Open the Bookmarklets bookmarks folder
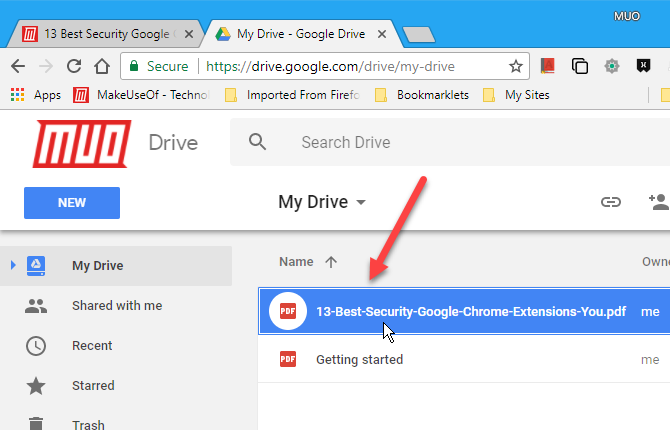Screen dimensions: 670x430 point(422,95)
